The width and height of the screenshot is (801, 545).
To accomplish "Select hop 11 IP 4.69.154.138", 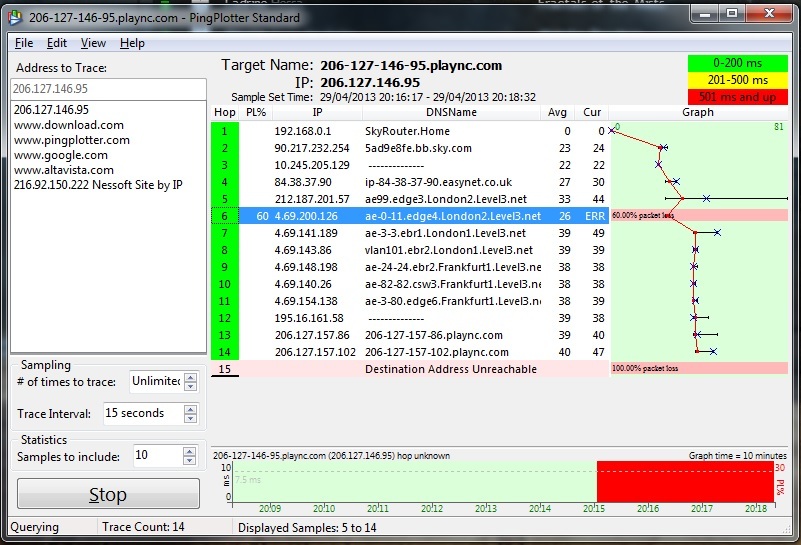I will tap(306, 301).
